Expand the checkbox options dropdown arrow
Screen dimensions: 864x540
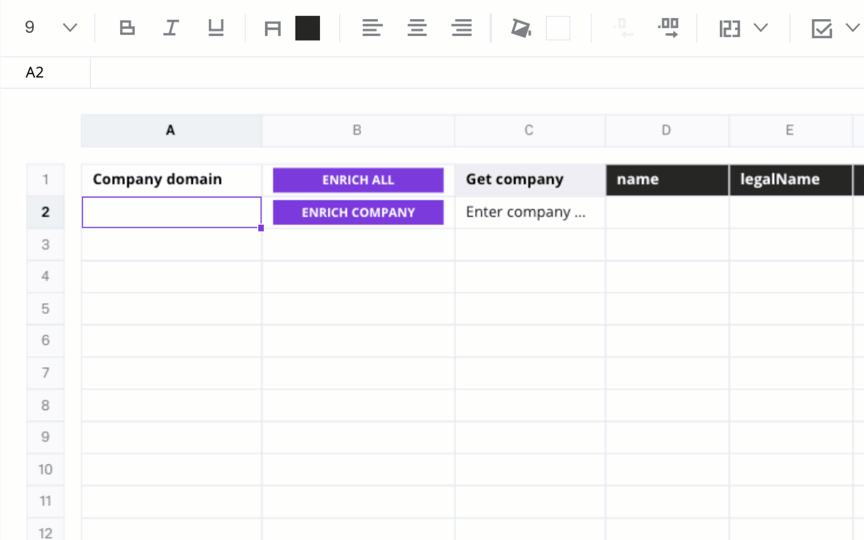(x=852, y=28)
